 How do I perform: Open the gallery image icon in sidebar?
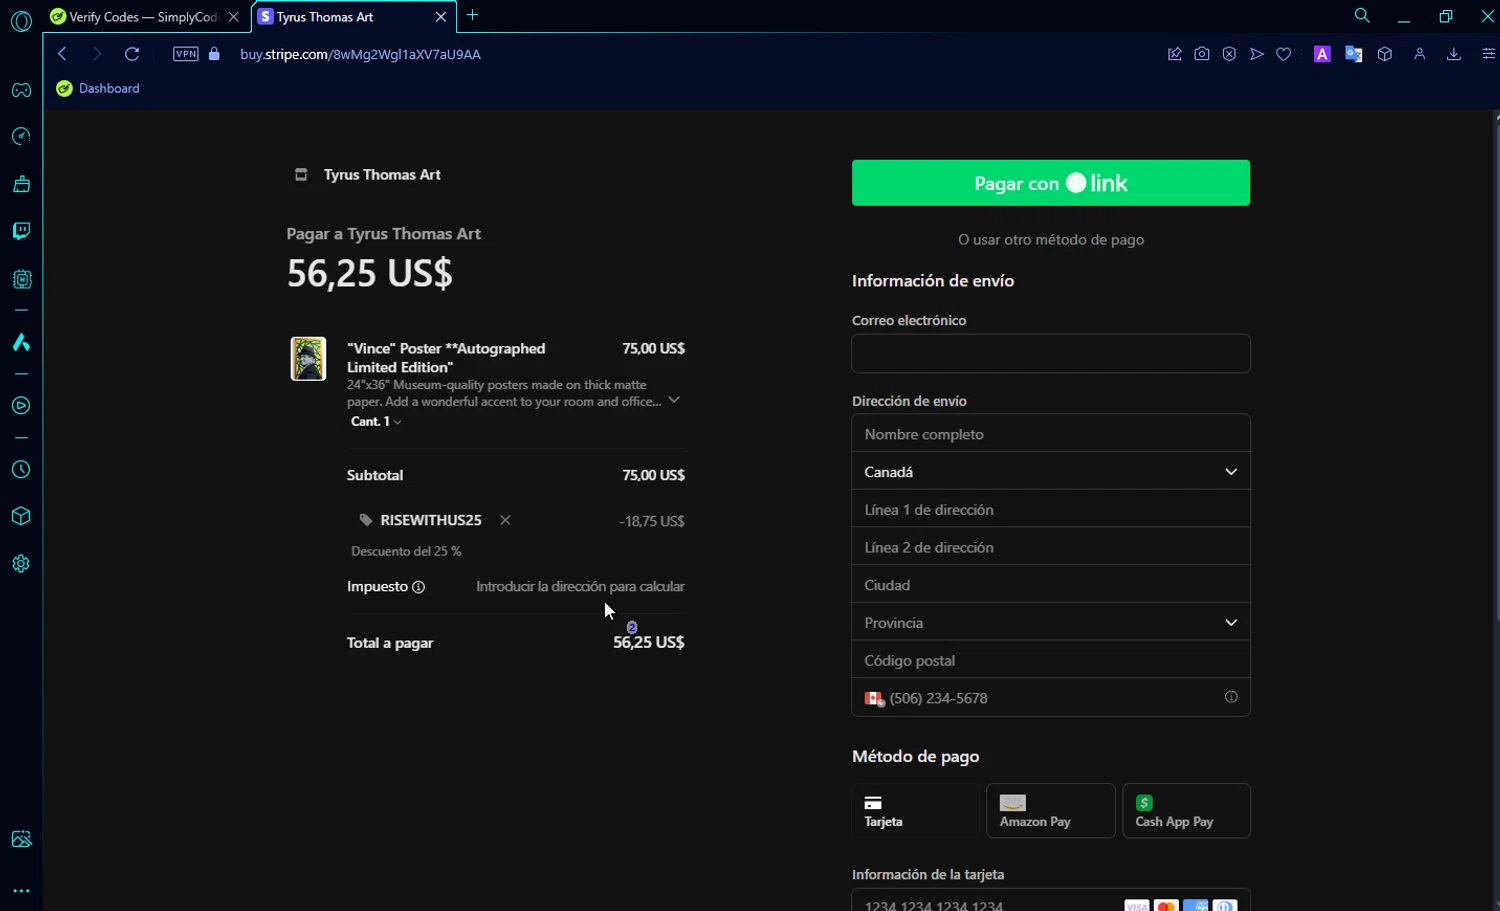21,839
